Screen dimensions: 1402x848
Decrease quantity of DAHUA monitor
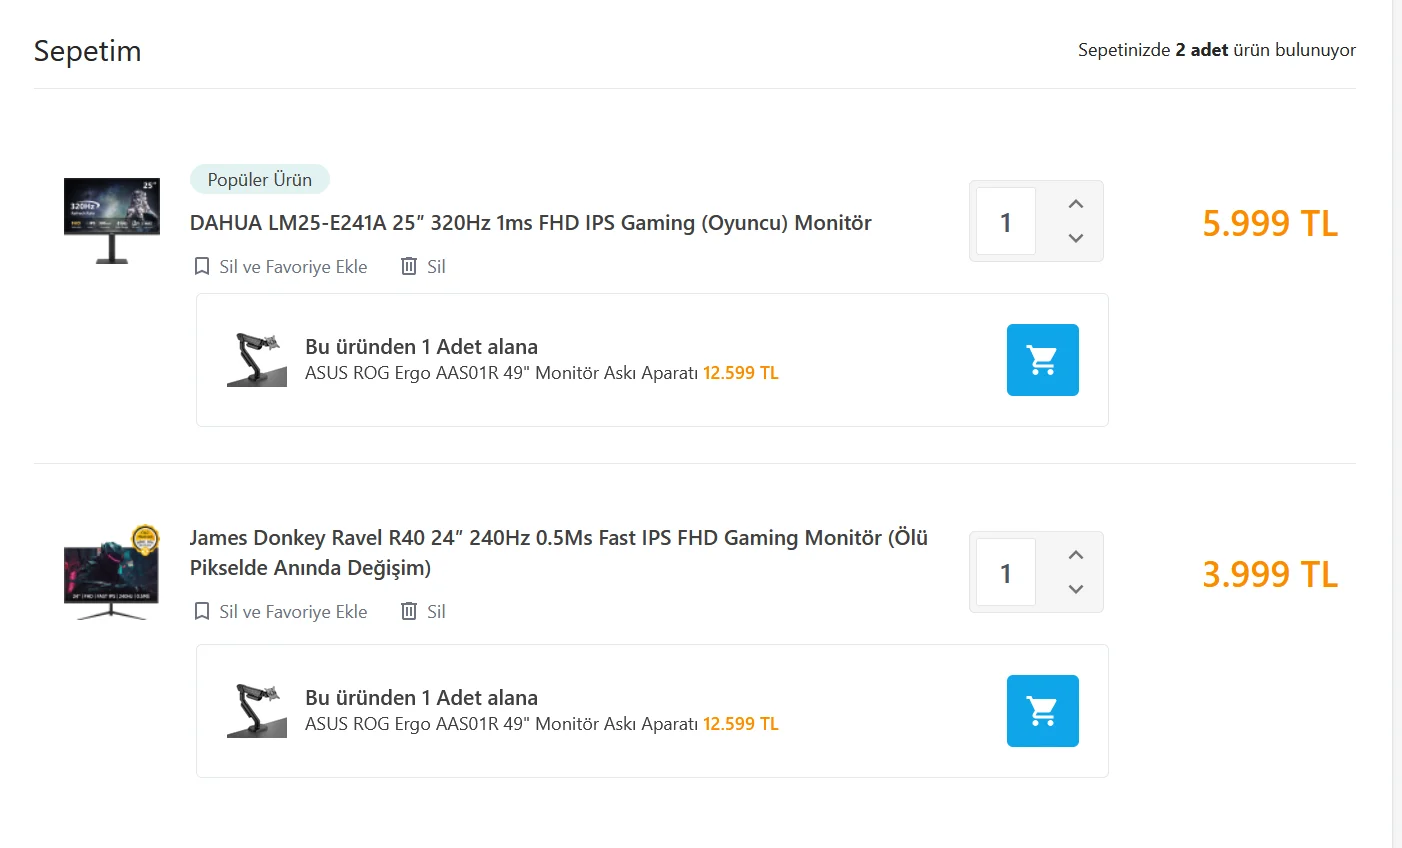point(1076,238)
